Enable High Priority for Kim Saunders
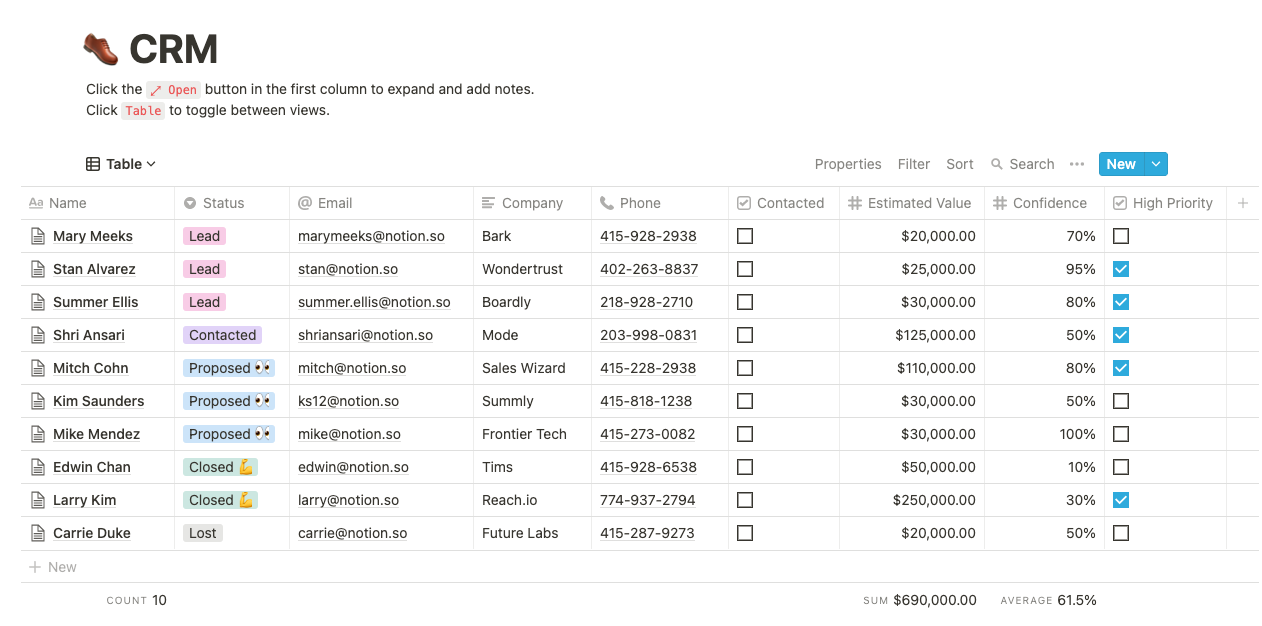The image size is (1262, 626). [1121, 401]
